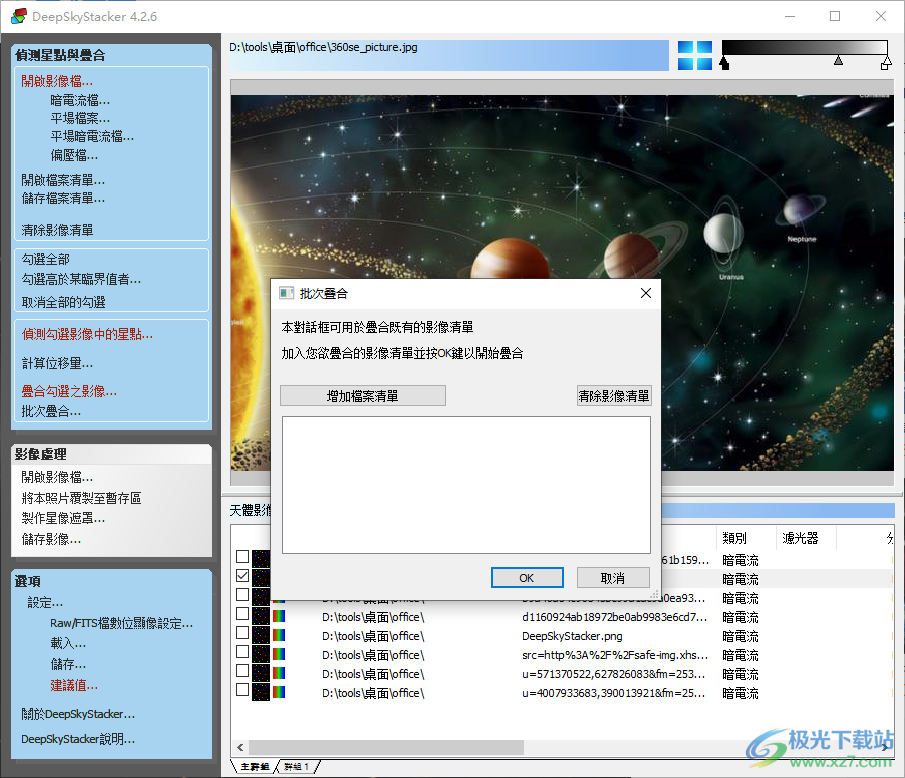Switch to the 主群組 tab
This screenshot has width=905, height=778.
click(254, 766)
